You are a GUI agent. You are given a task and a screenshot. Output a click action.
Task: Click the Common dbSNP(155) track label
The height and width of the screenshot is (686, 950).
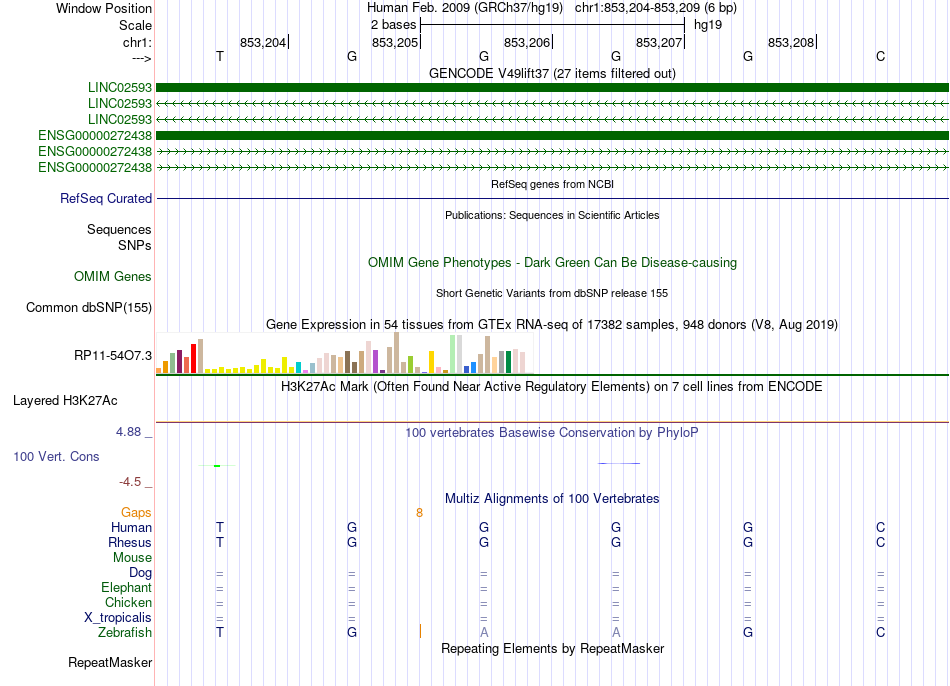(x=89, y=308)
